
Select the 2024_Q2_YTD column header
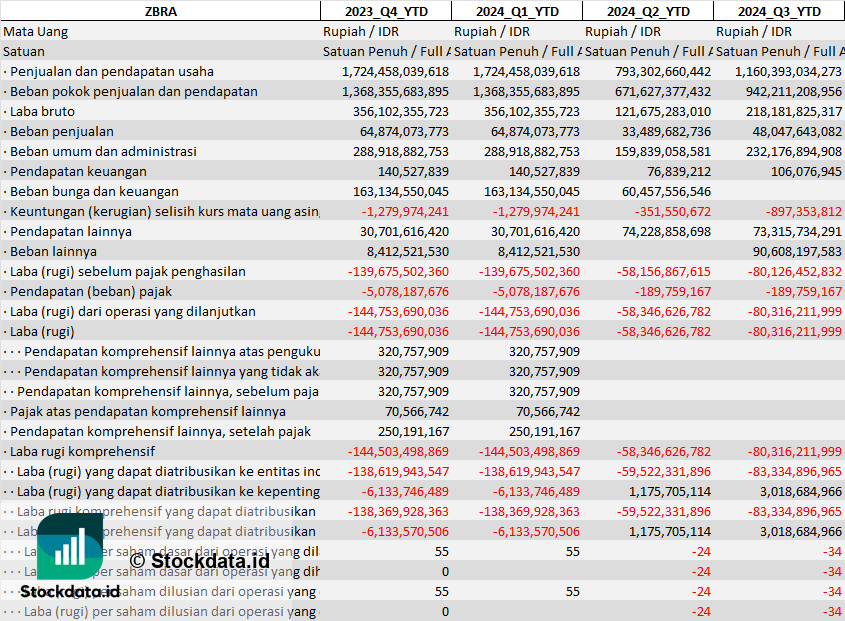pyautogui.click(x=648, y=11)
